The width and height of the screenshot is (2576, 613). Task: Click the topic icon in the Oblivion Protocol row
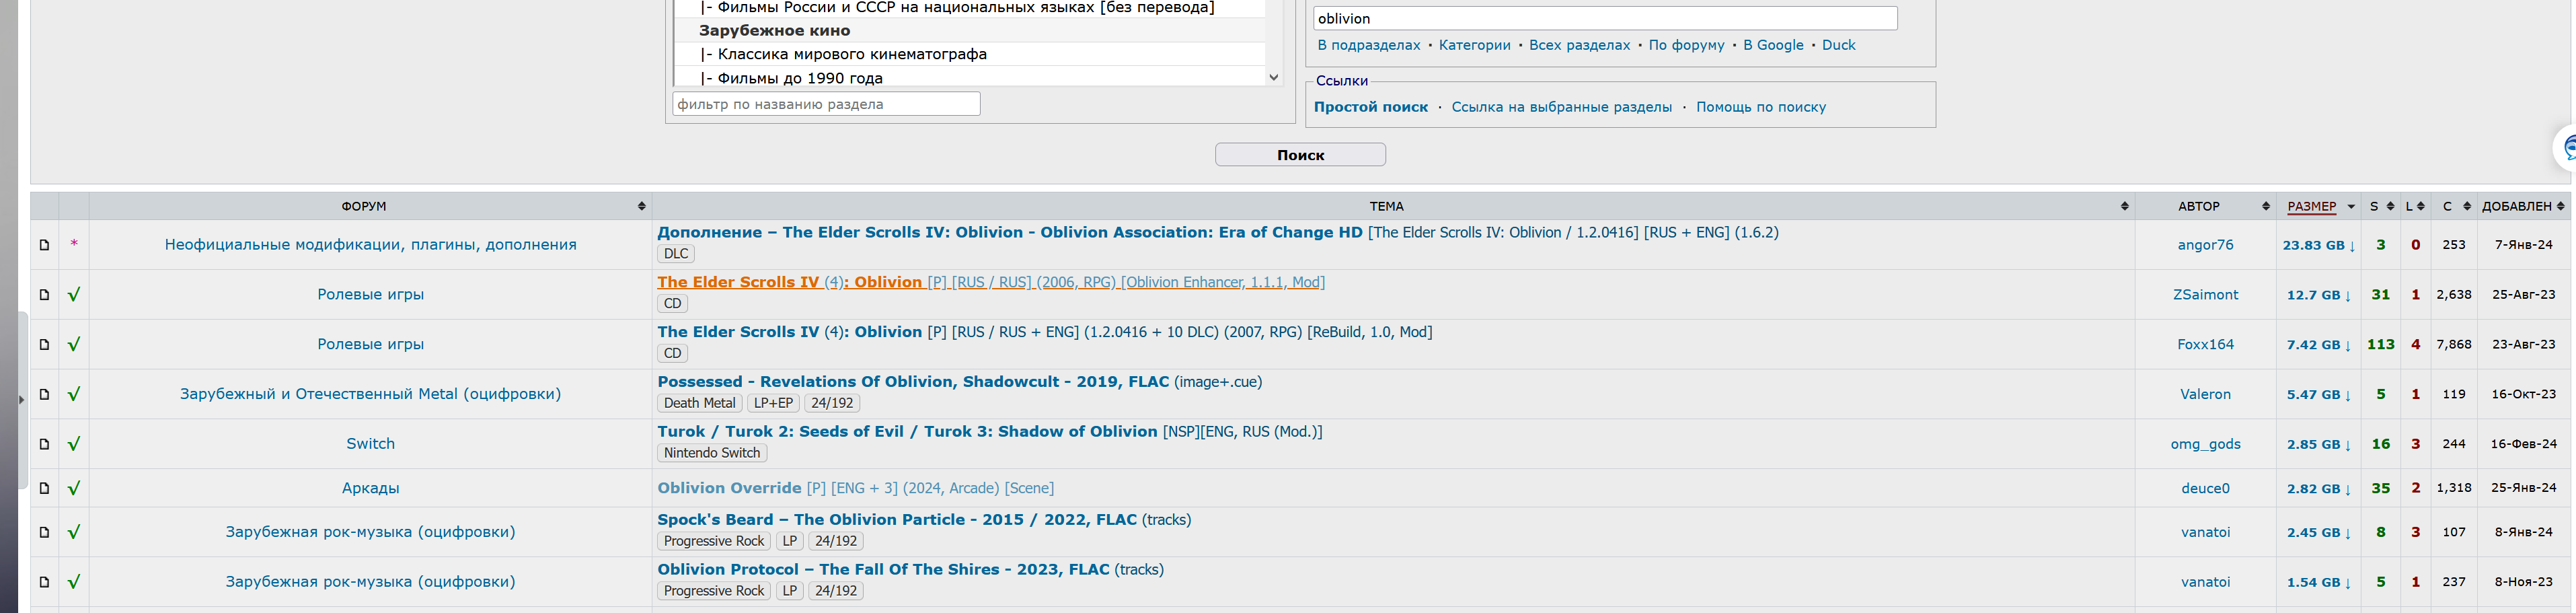point(44,582)
